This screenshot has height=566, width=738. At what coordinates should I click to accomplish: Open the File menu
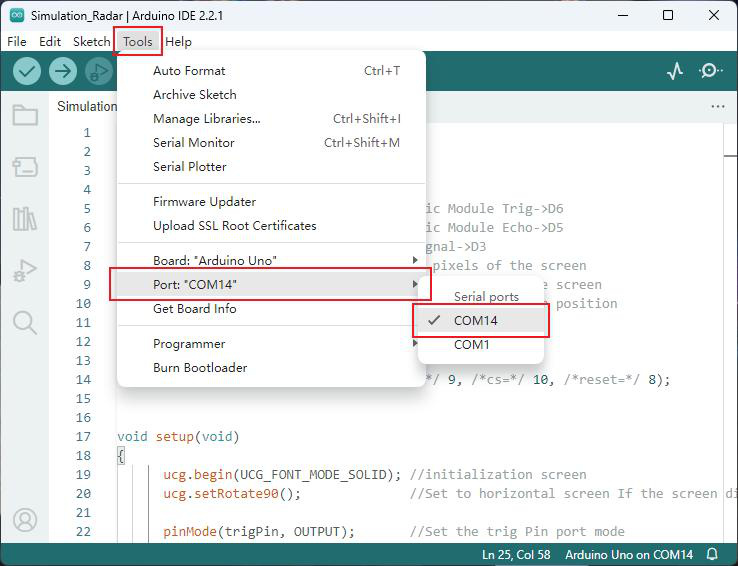pyautogui.click(x=17, y=41)
